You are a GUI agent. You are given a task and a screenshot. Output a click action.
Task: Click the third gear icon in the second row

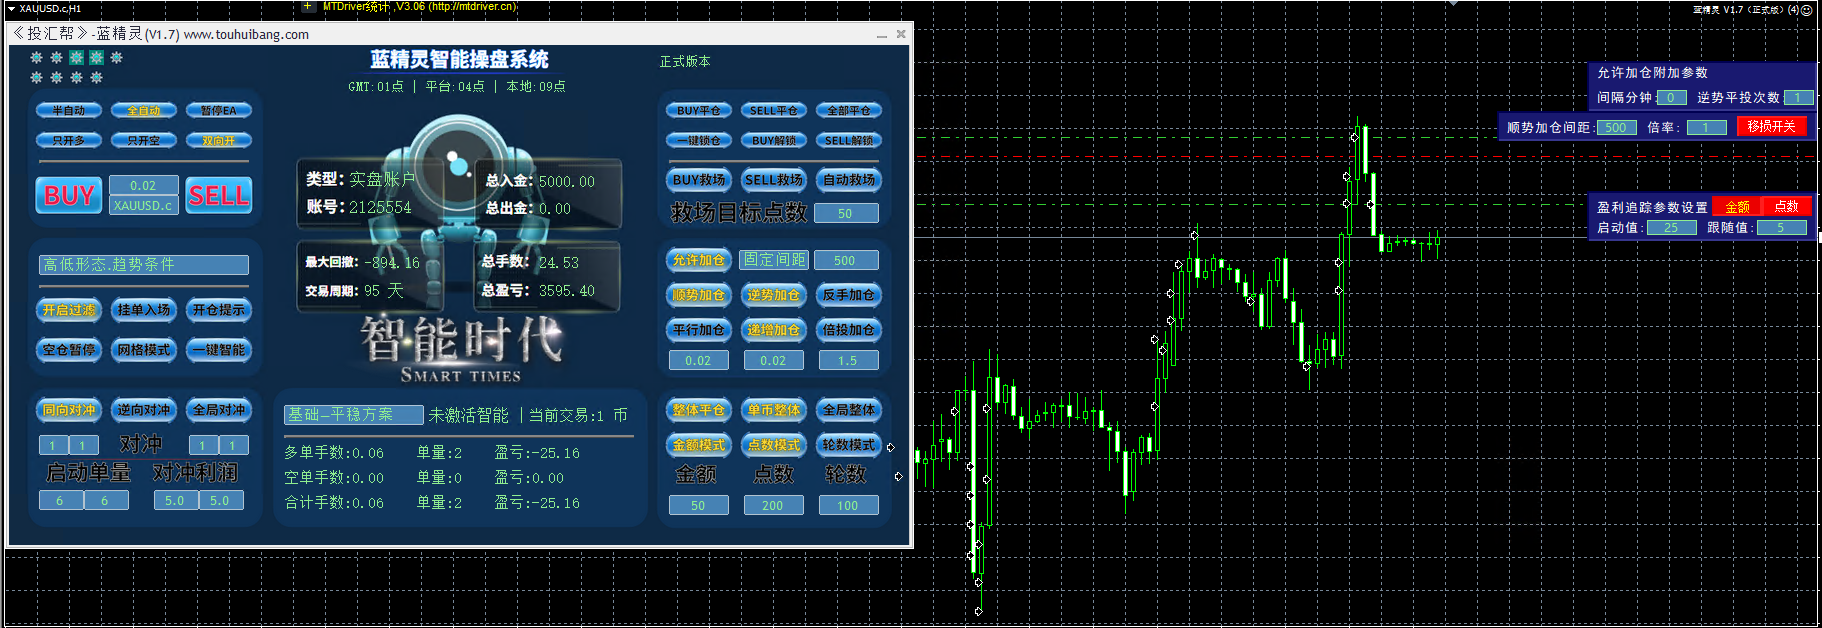pyautogui.click(x=76, y=77)
